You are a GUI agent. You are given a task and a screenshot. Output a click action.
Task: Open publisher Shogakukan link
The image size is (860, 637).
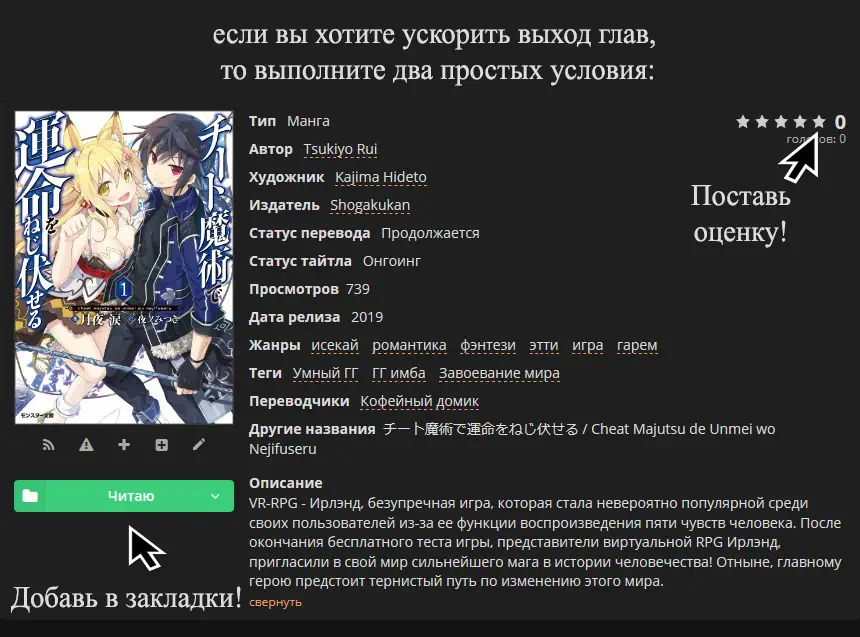[370, 205]
